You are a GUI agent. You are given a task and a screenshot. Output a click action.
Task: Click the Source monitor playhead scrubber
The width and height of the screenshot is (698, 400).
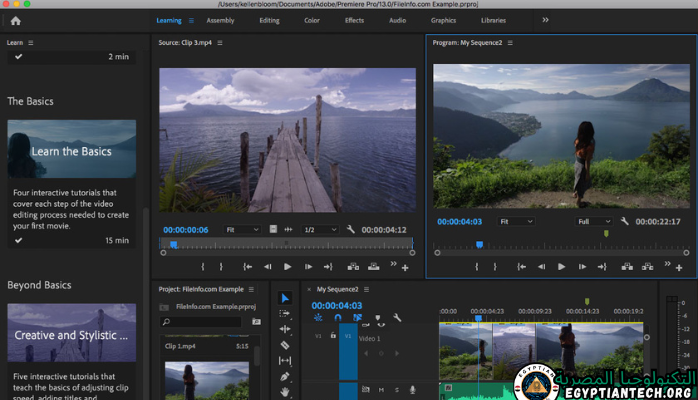tap(173, 244)
